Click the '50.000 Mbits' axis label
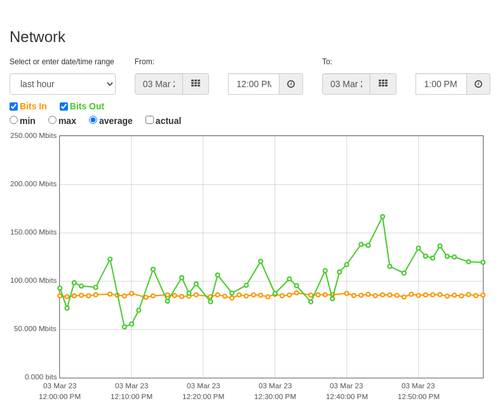Image resolution: width=500 pixels, height=403 pixels. tap(35, 329)
